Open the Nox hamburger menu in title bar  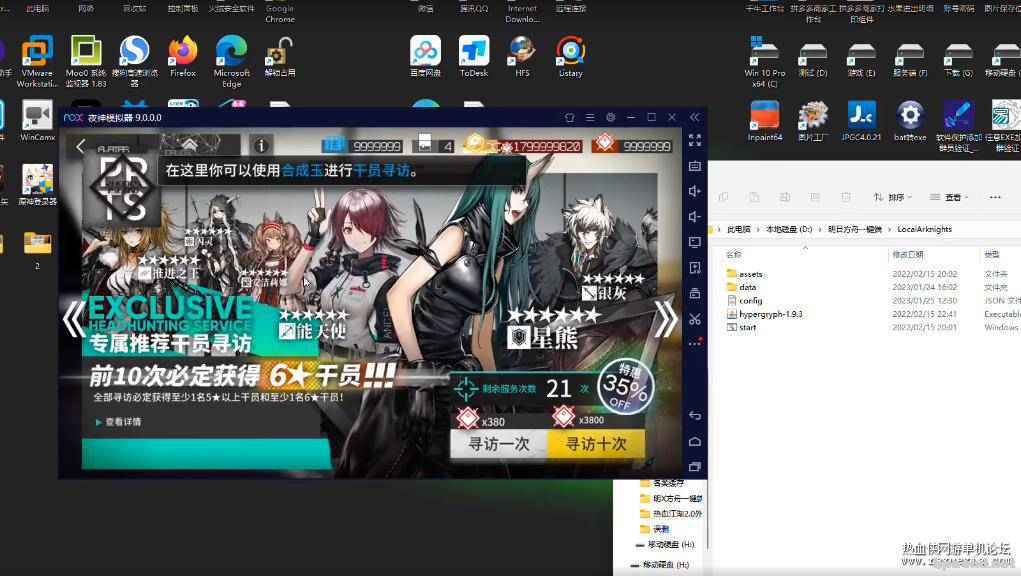pos(590,117)
